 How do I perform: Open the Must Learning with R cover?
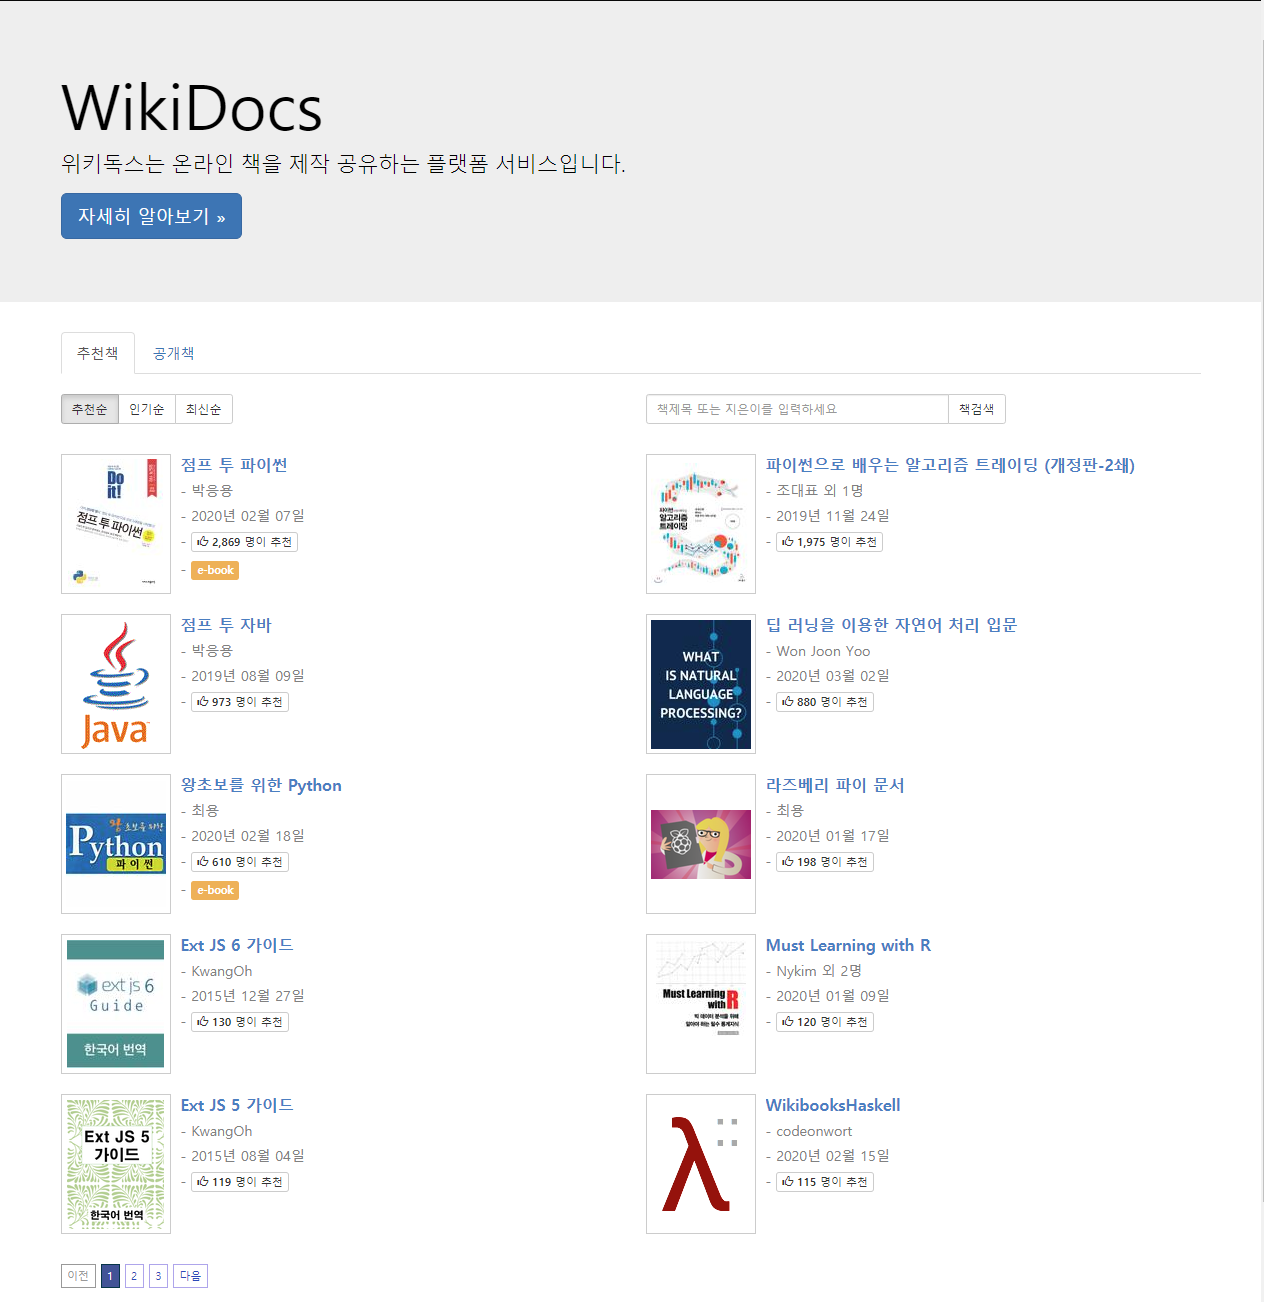(x=701, y=1004)
